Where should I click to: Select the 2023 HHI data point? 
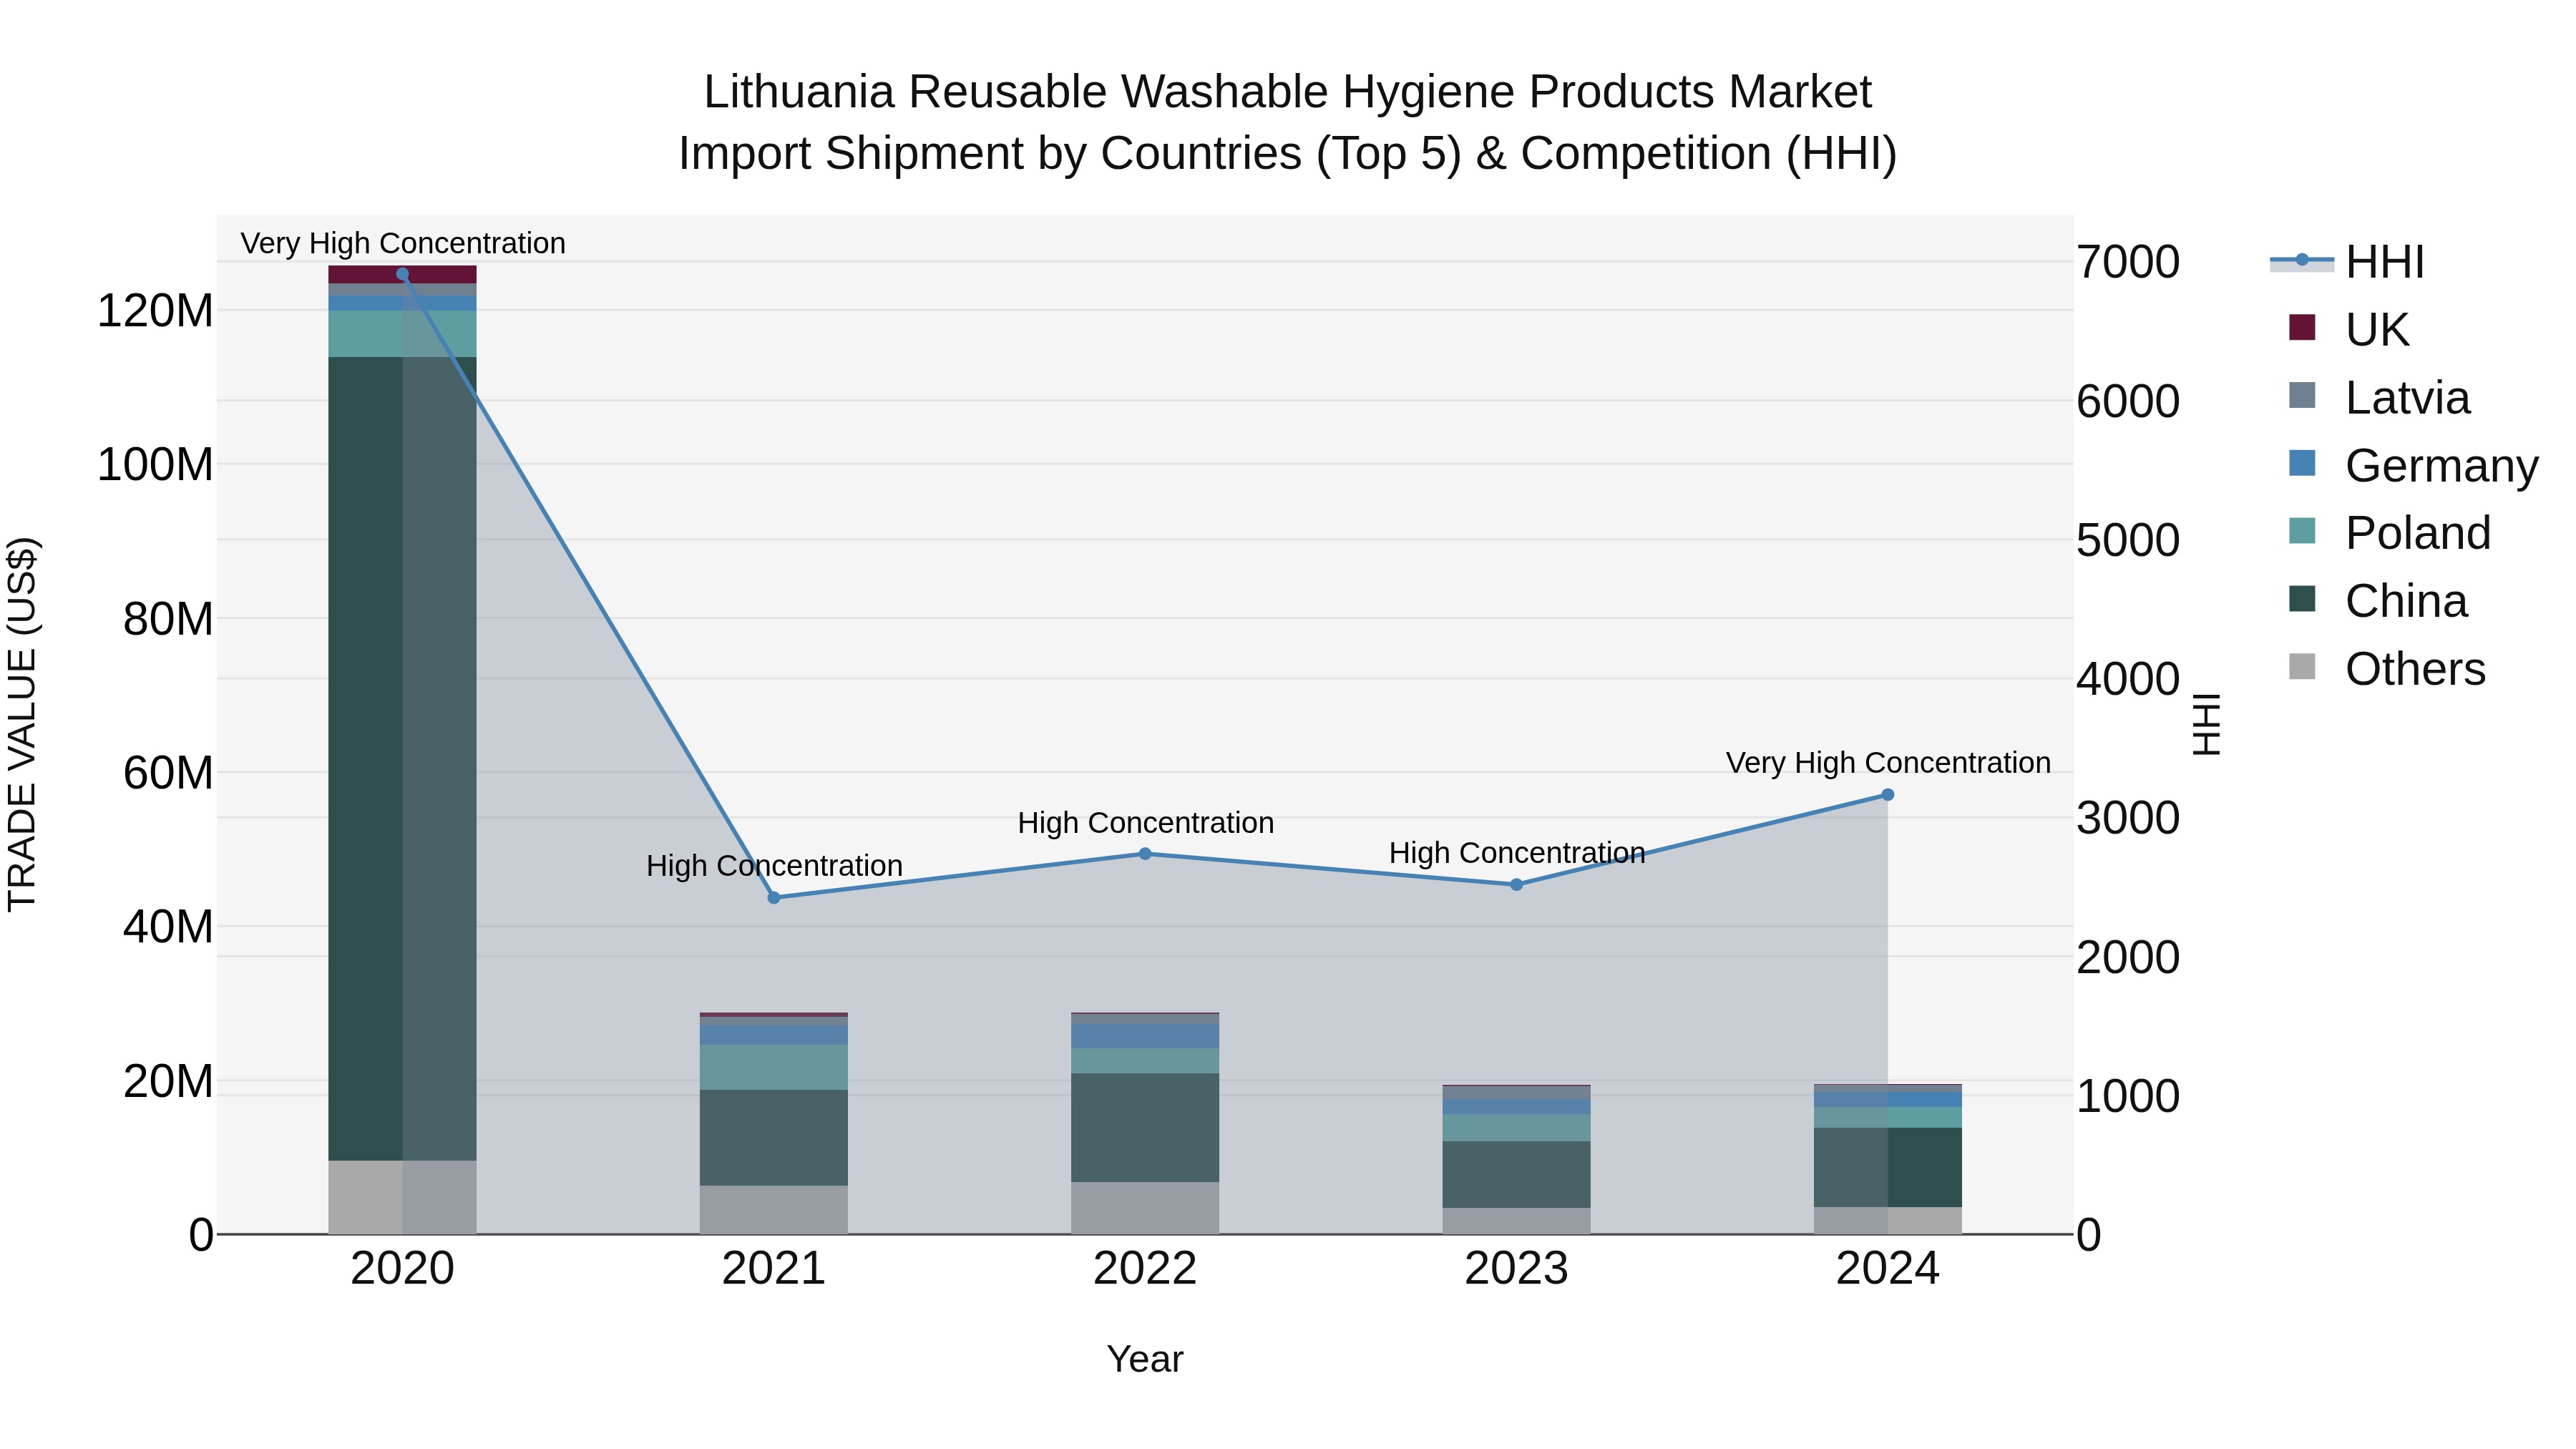click(1516, 885)
